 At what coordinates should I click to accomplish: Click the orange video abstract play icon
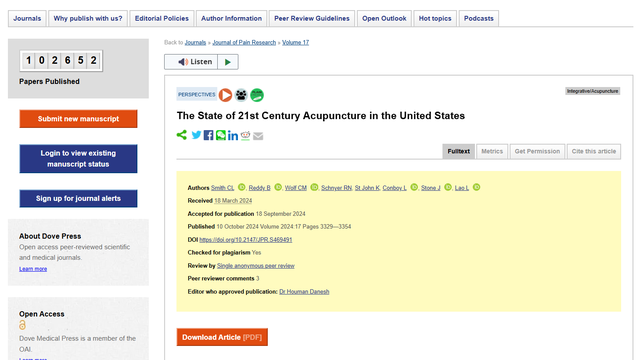tap(225, 95)
